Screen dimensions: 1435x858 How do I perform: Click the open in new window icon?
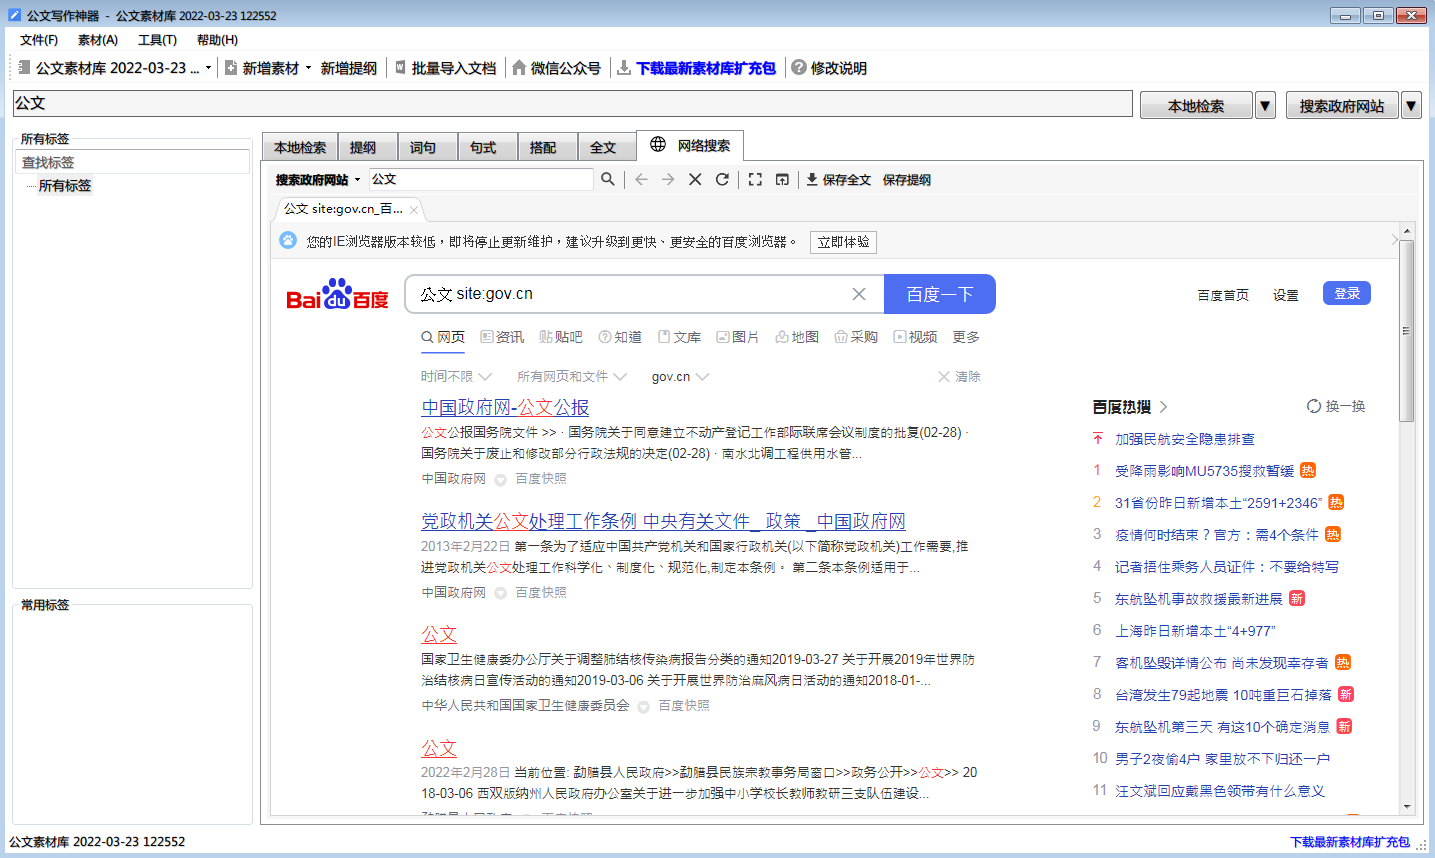tap(782, 179)
